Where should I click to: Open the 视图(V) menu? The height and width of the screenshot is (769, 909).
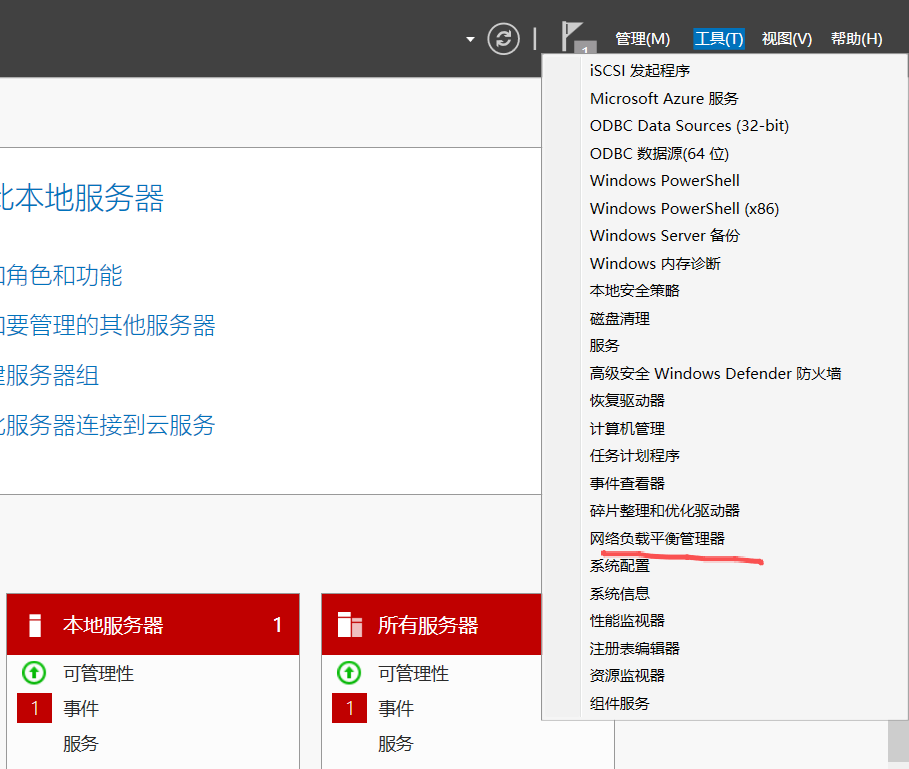pos(786,39)
